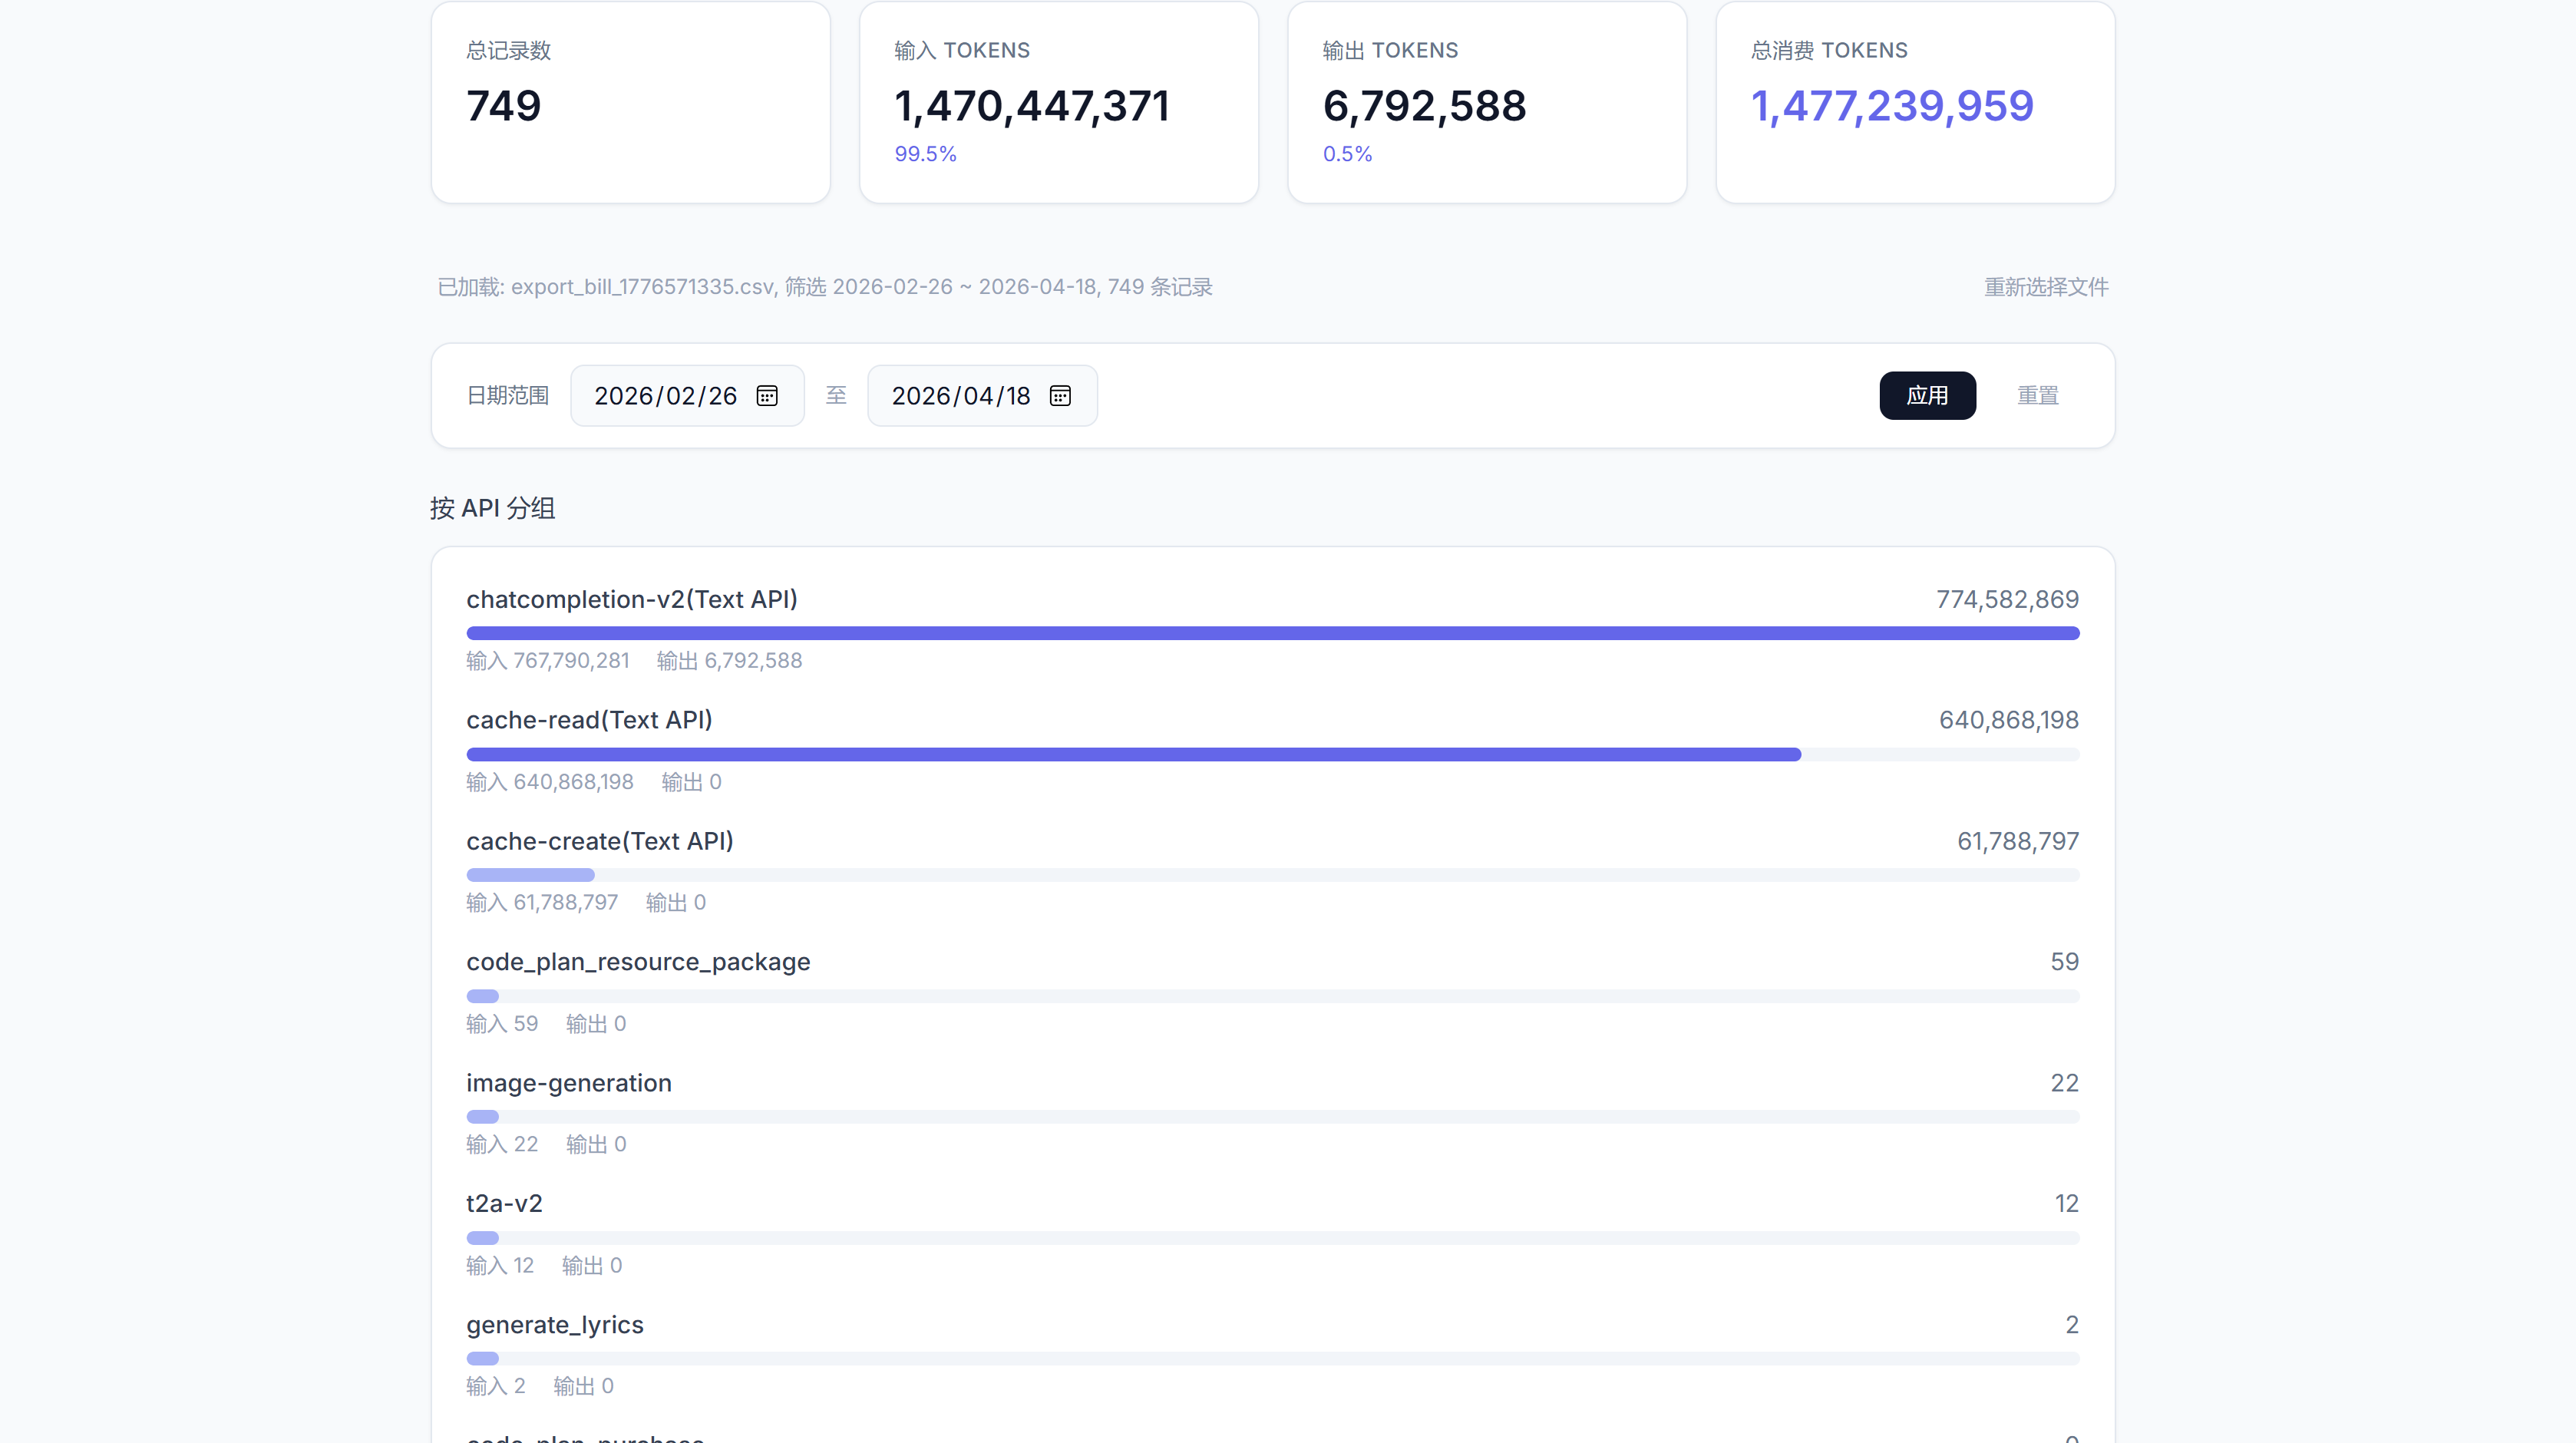Click the 重置 reset button
The height and width of the screenshot is (1443, 2576).
(x=2037, y=396)
